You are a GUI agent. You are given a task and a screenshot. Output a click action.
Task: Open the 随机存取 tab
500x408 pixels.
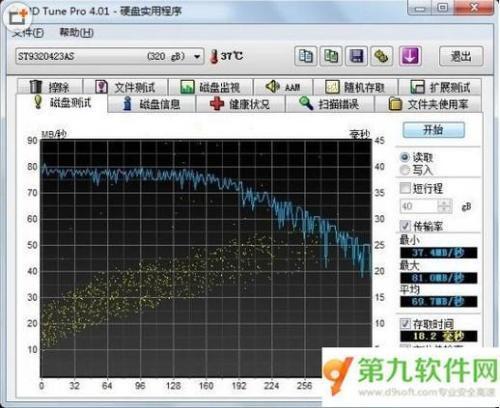click(x=355, y=88)
